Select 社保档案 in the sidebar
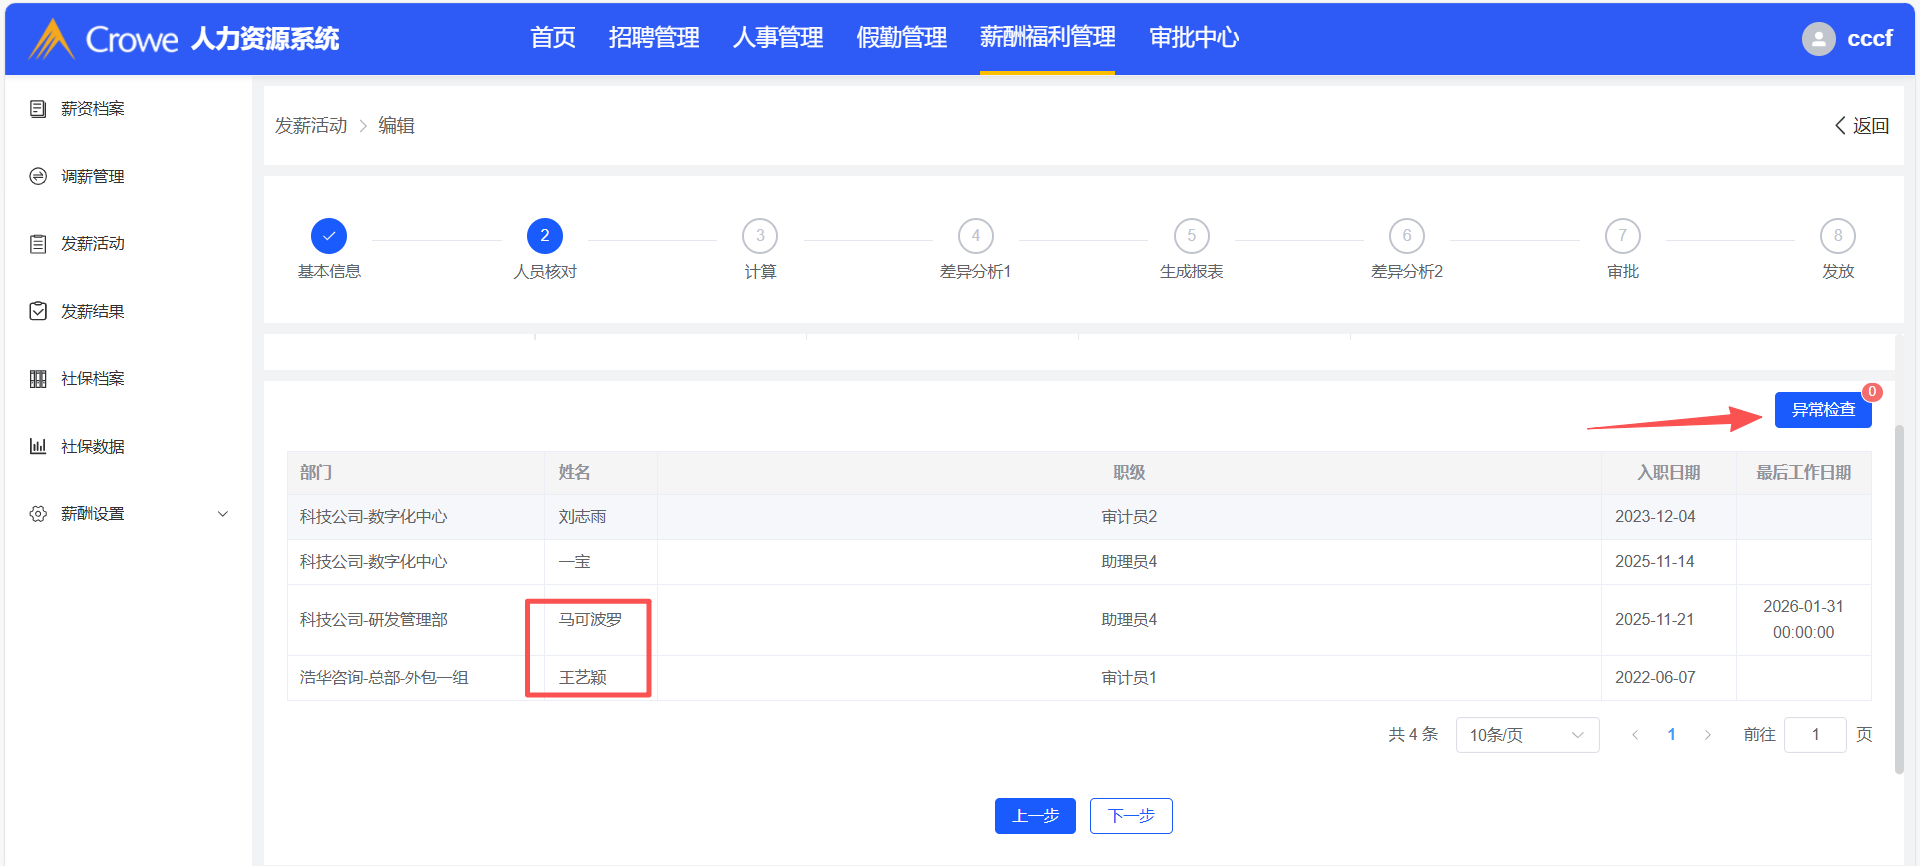 pos(93,379)
